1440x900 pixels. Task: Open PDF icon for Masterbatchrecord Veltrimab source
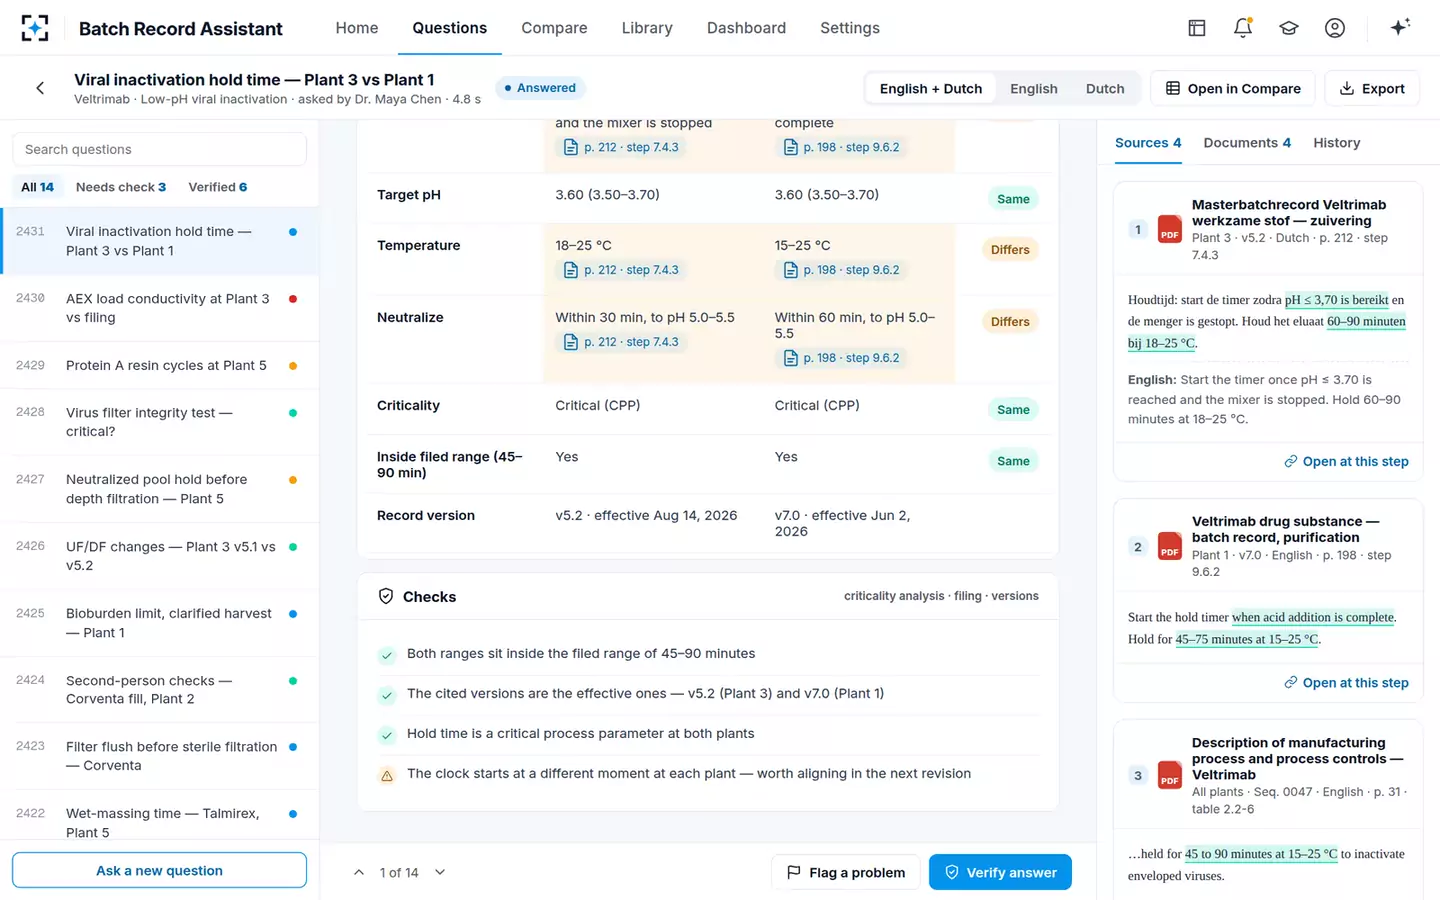coord(1169,229)
